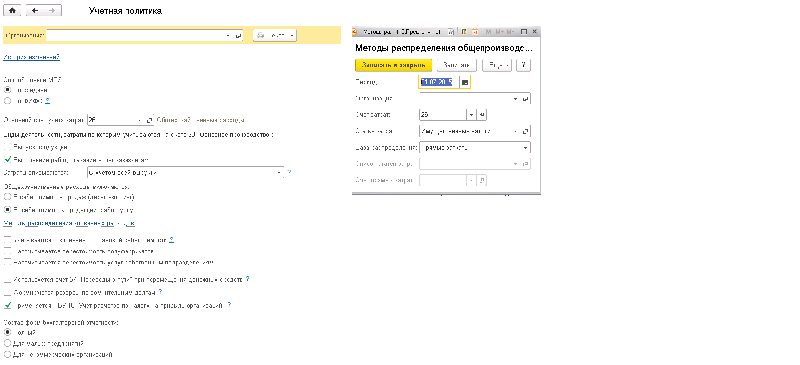Open Organization open-form icon in dialog

tap(526, 99)
